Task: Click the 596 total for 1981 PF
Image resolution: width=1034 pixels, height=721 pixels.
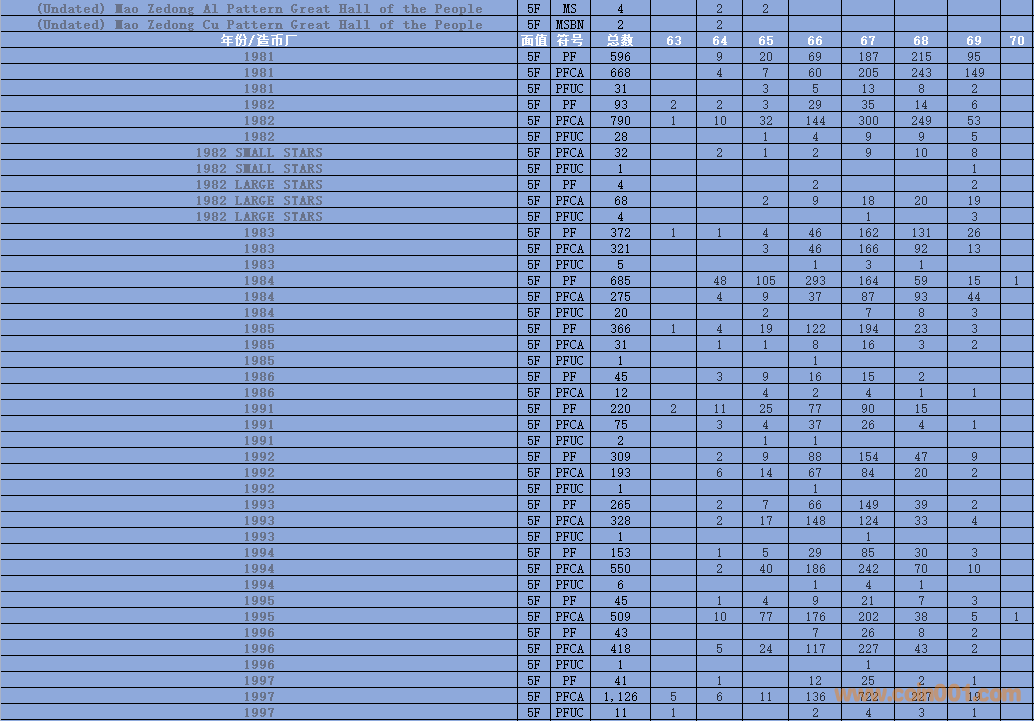Action: 620,57
